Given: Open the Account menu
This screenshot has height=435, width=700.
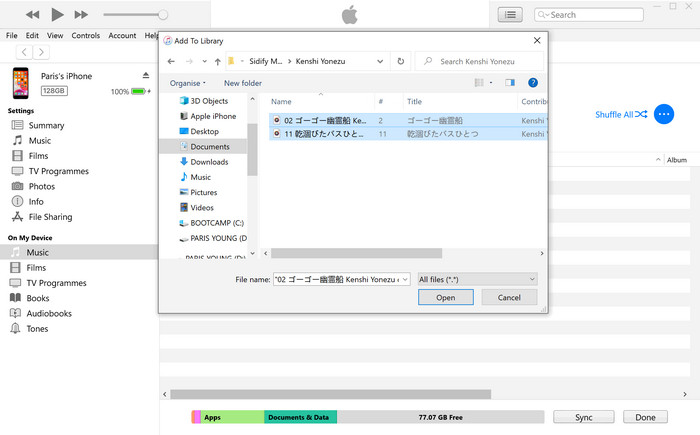Looking at the screenshot, I should tap(122, 35).
